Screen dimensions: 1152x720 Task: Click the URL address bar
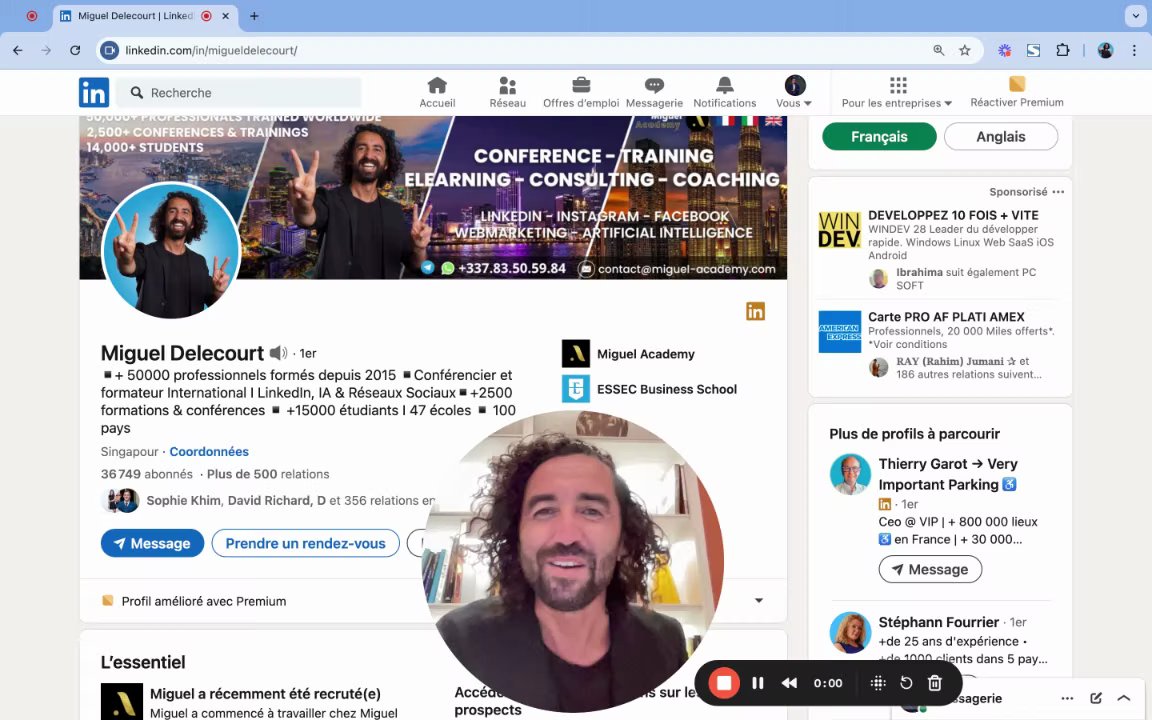coord(514,51)
